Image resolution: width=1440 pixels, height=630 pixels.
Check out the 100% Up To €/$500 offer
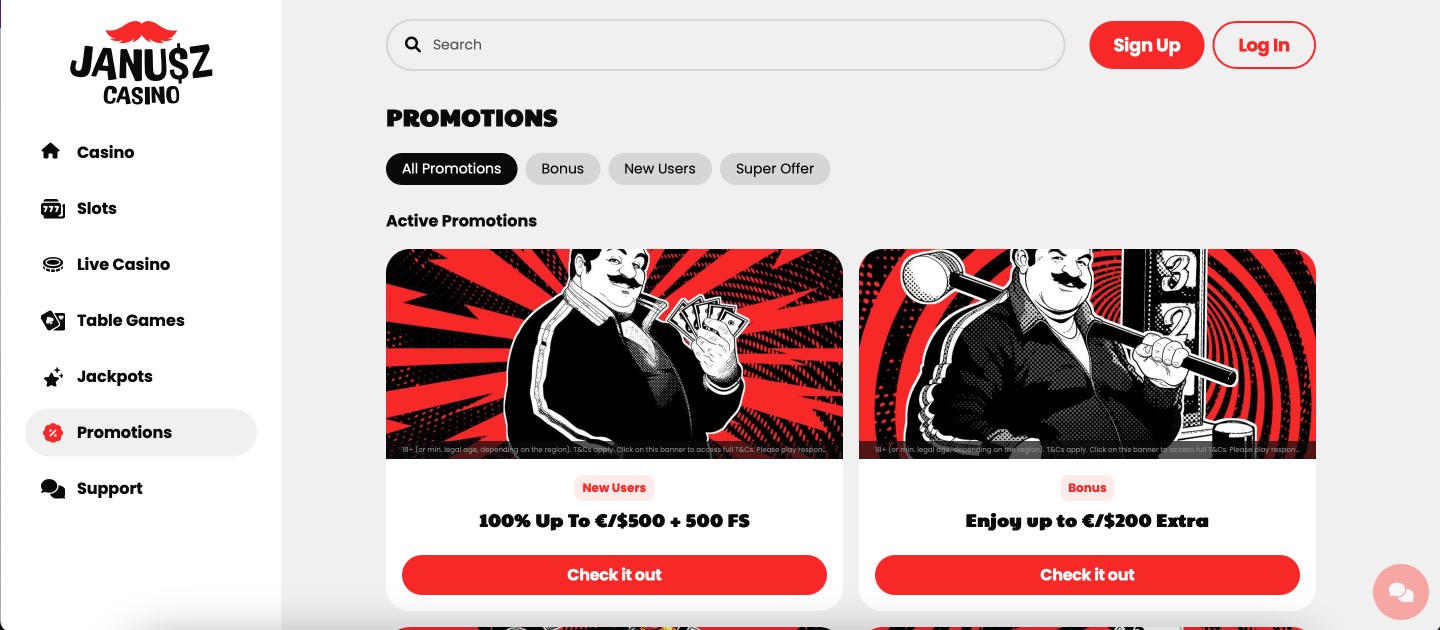tap(614, 575)
